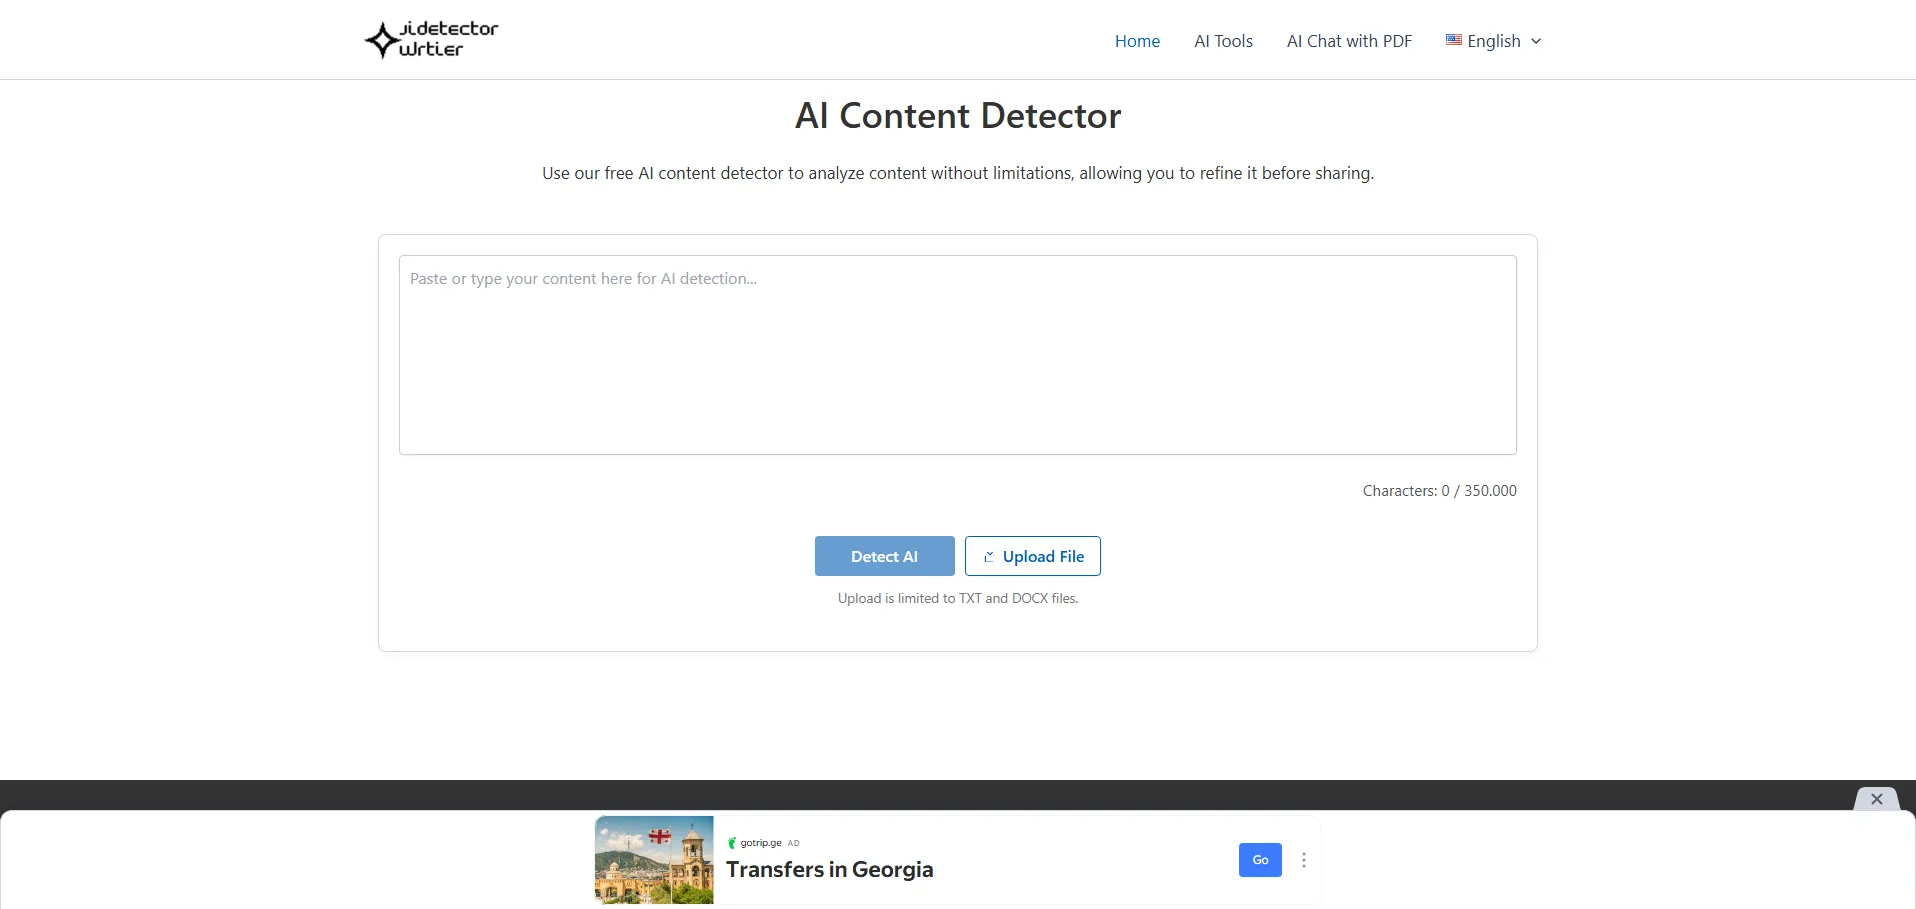Open AI Chat with PDF
Viewport: 1916px width, 909px height.
1349,41
